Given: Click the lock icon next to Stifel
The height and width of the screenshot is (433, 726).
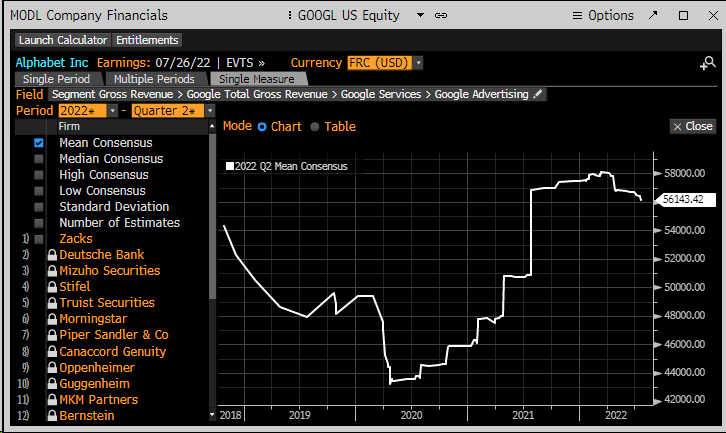Looking at the screenshot, I should coord(52,287).
